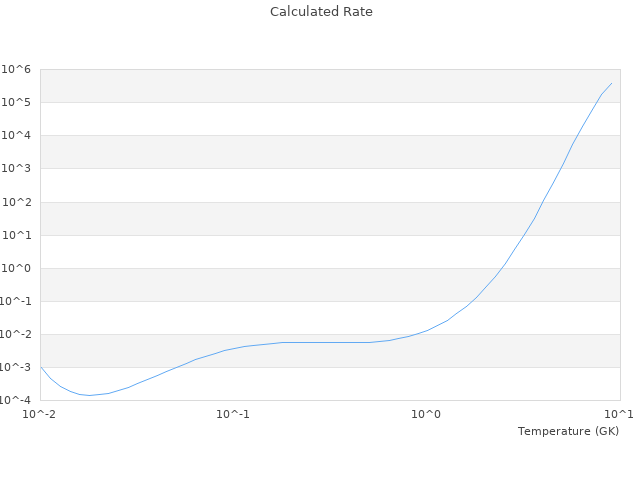Click the 10^0 label on the x-axis

coord(427,414)
